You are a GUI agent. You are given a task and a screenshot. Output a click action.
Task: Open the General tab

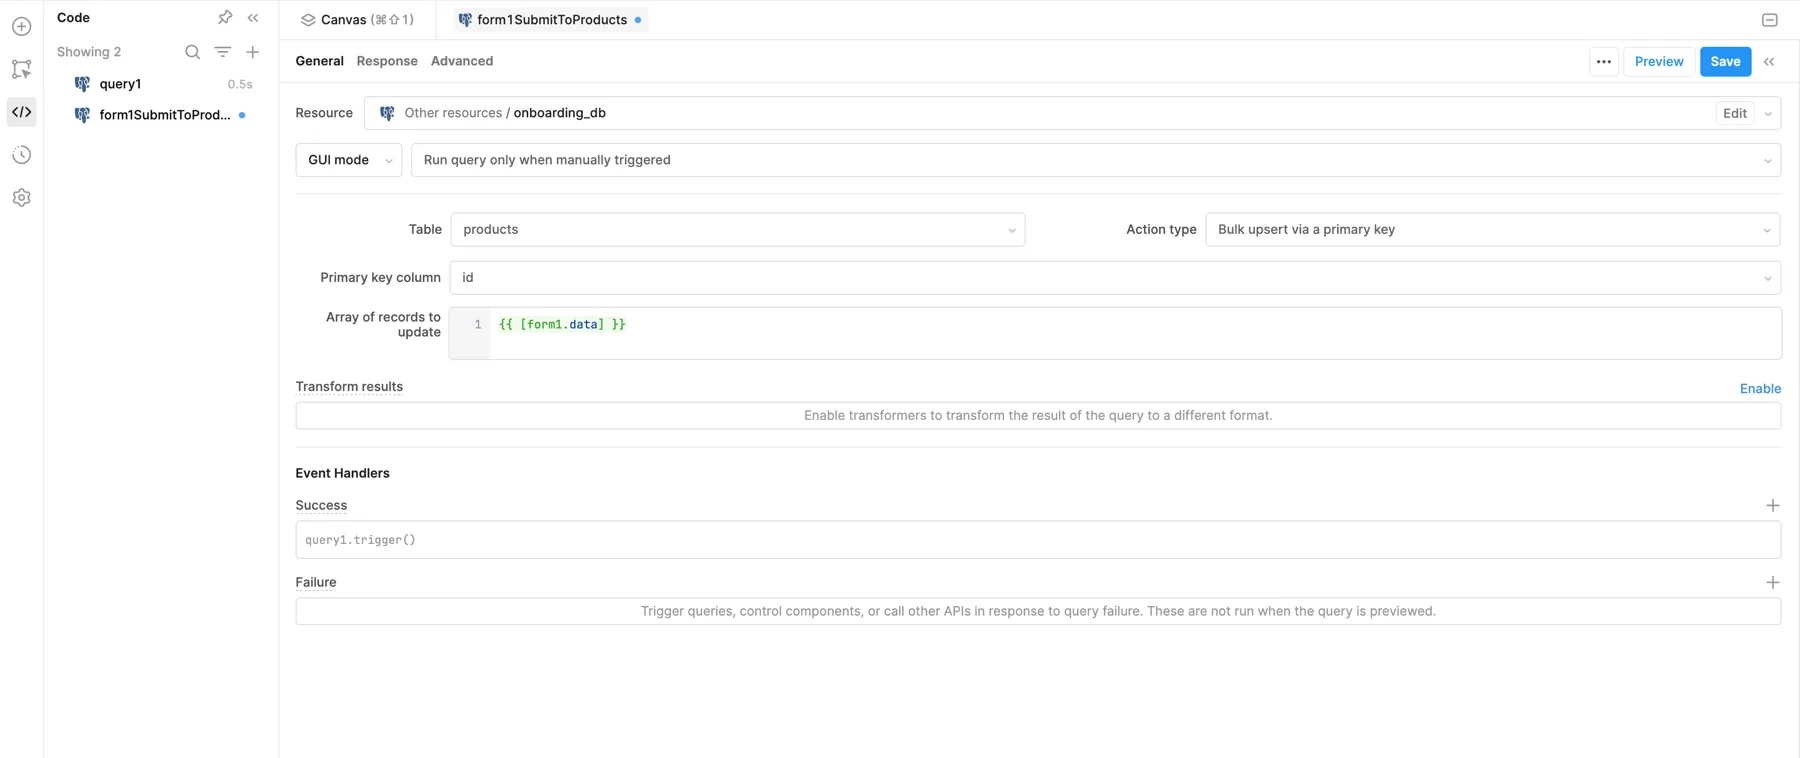pyautogui.click(x=319, y=61)
